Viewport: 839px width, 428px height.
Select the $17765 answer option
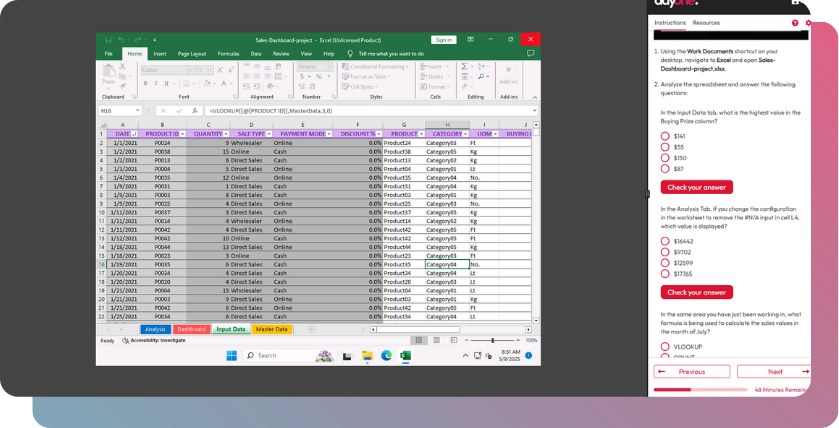tap(665, 273)
